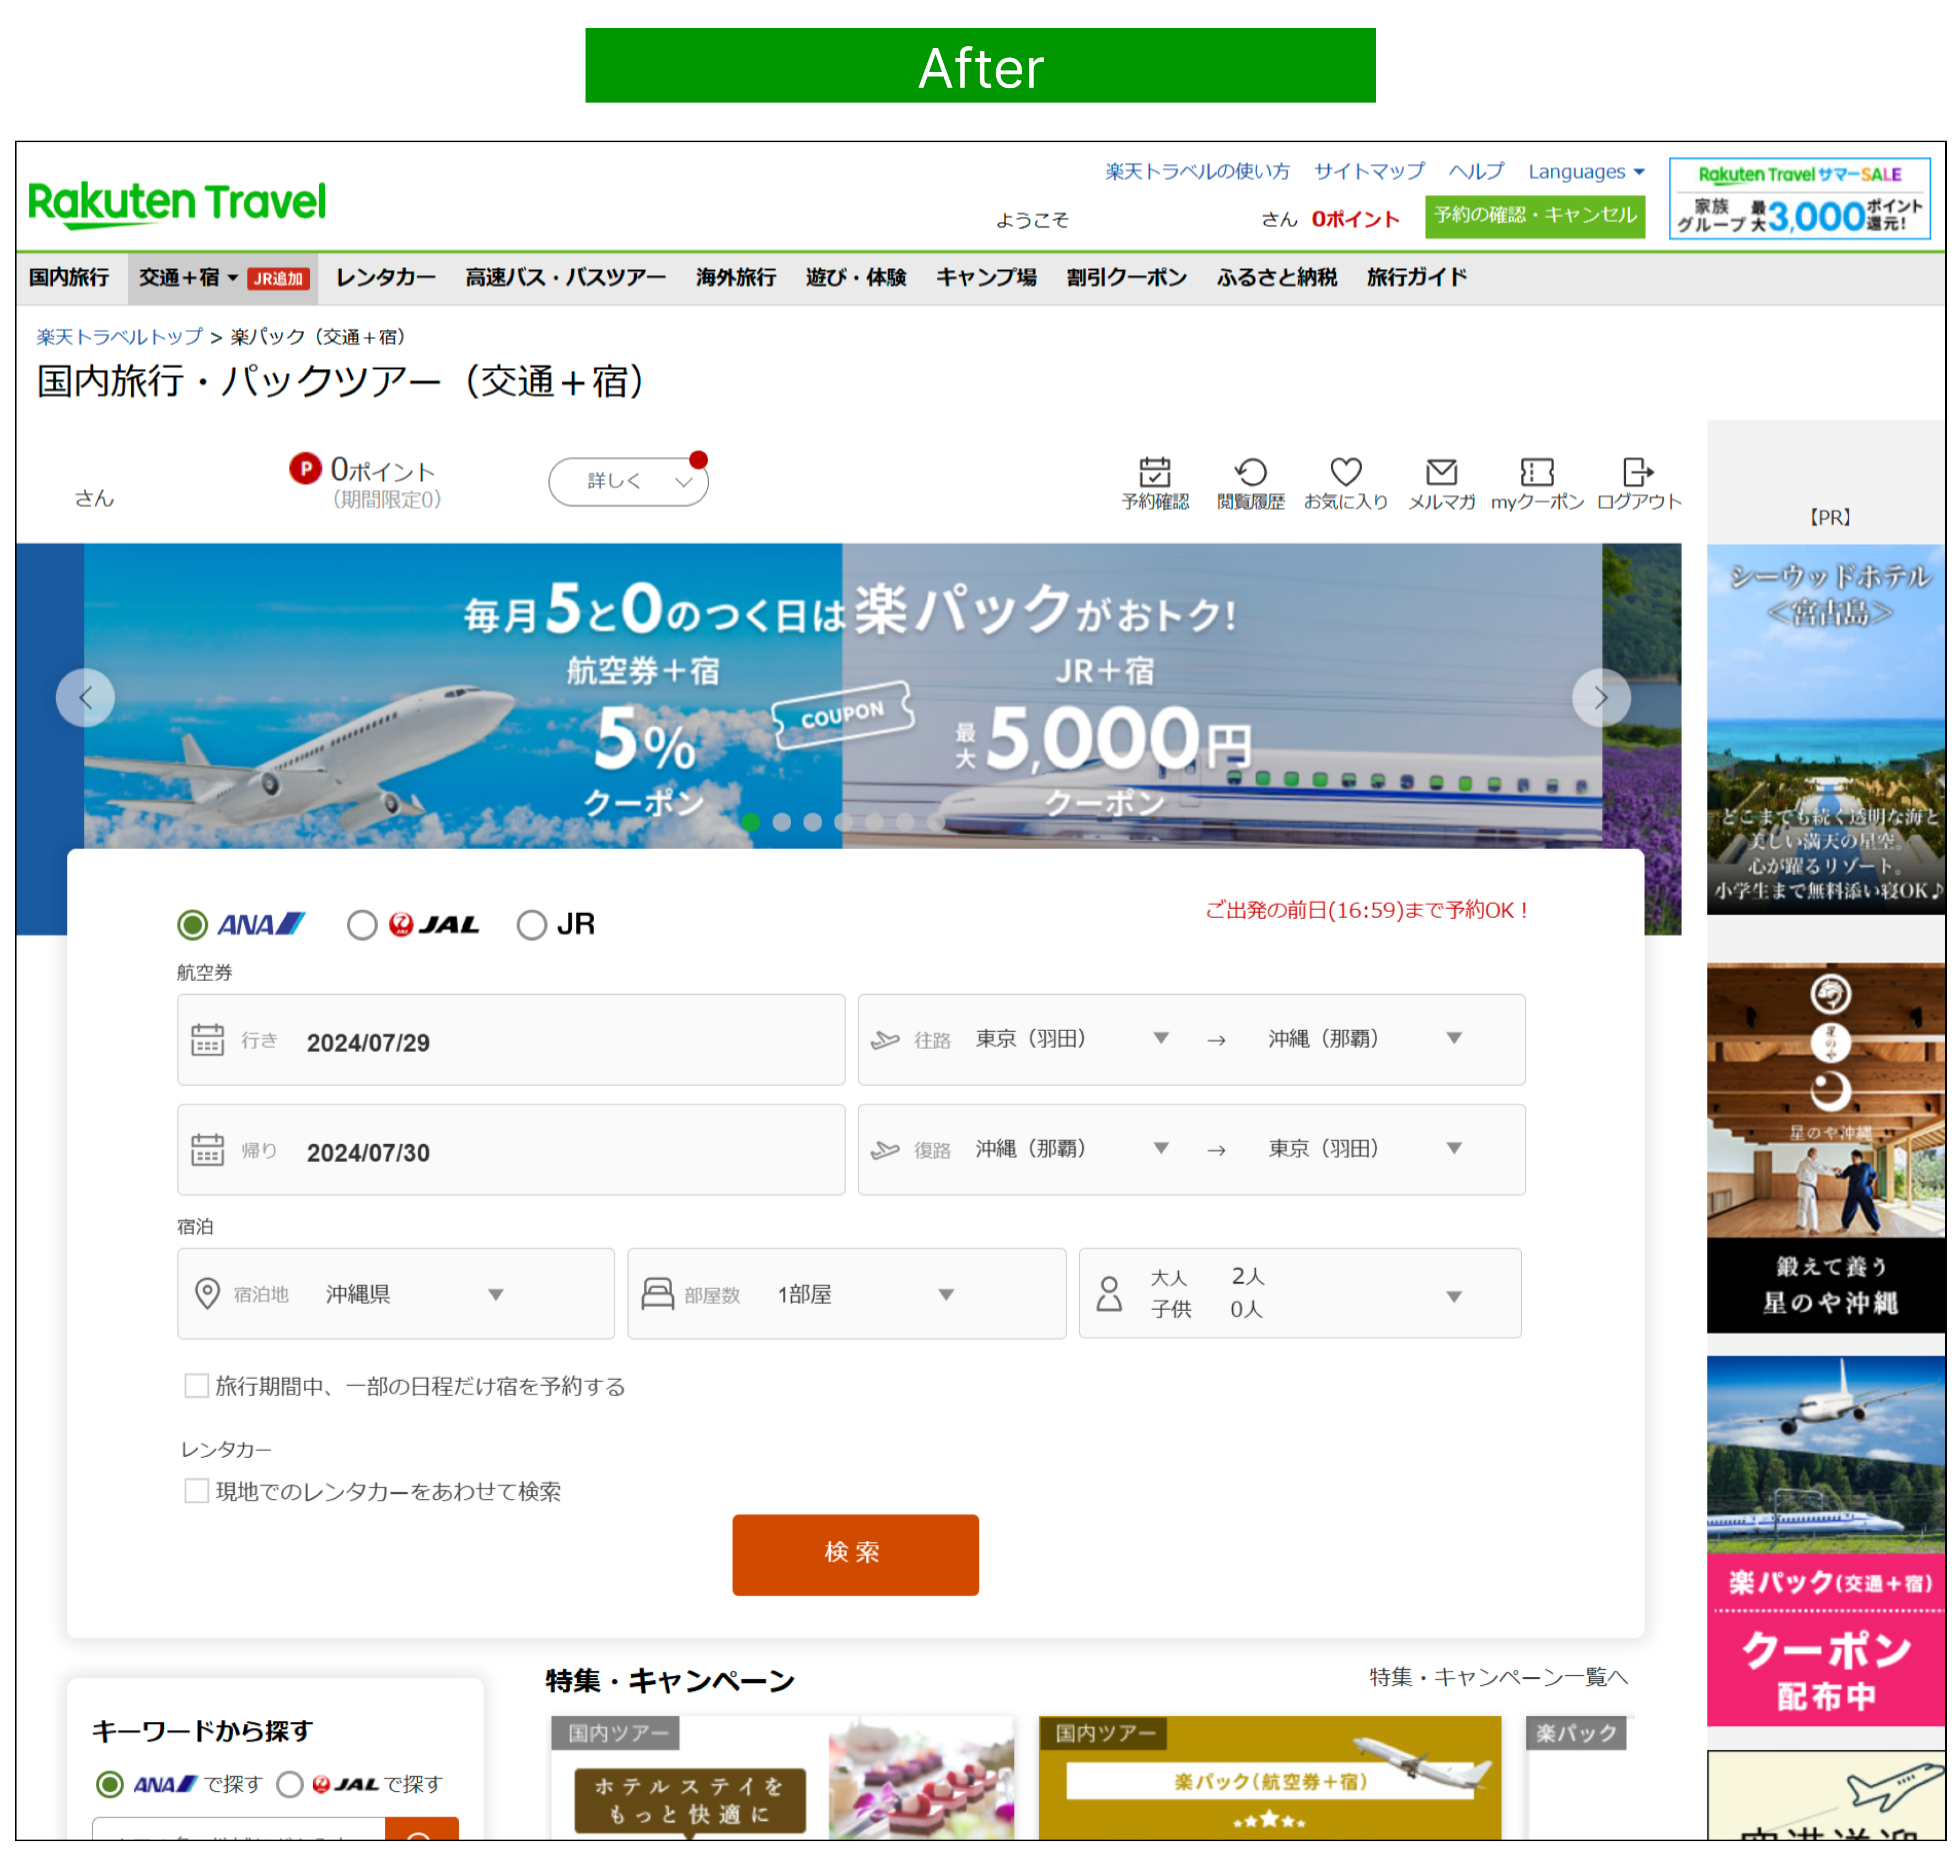Select ANA で探す keyword radio
The height and width of the screenshot is (1876, 1960).
point(110,1784)
